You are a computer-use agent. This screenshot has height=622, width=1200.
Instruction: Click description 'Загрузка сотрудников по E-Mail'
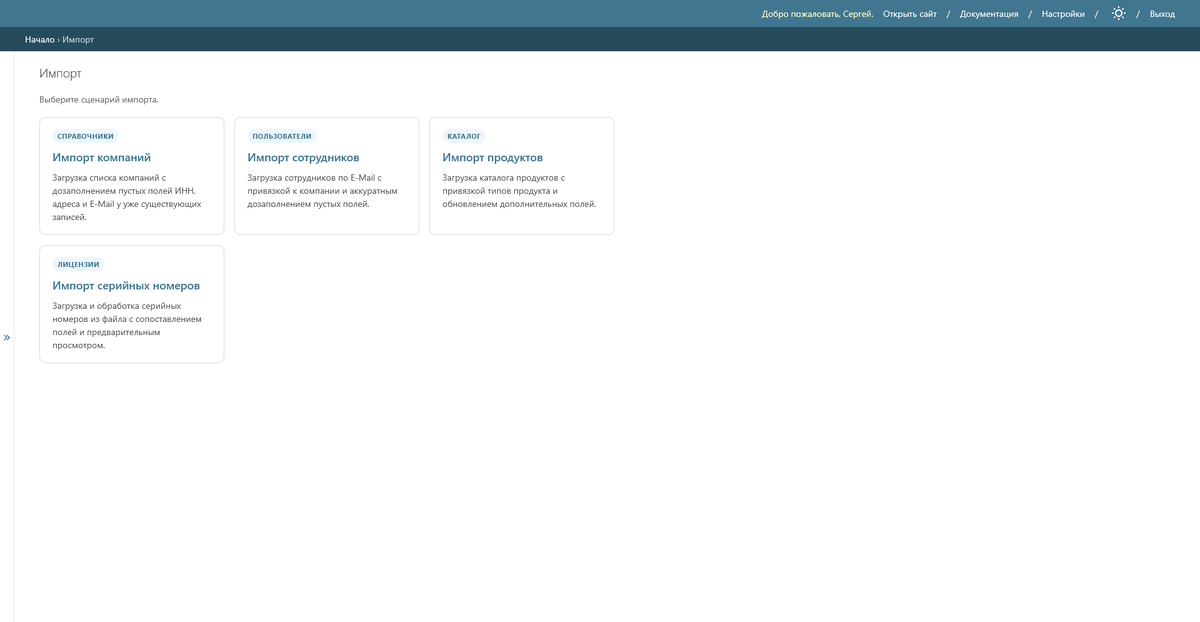tap(323, 191)
